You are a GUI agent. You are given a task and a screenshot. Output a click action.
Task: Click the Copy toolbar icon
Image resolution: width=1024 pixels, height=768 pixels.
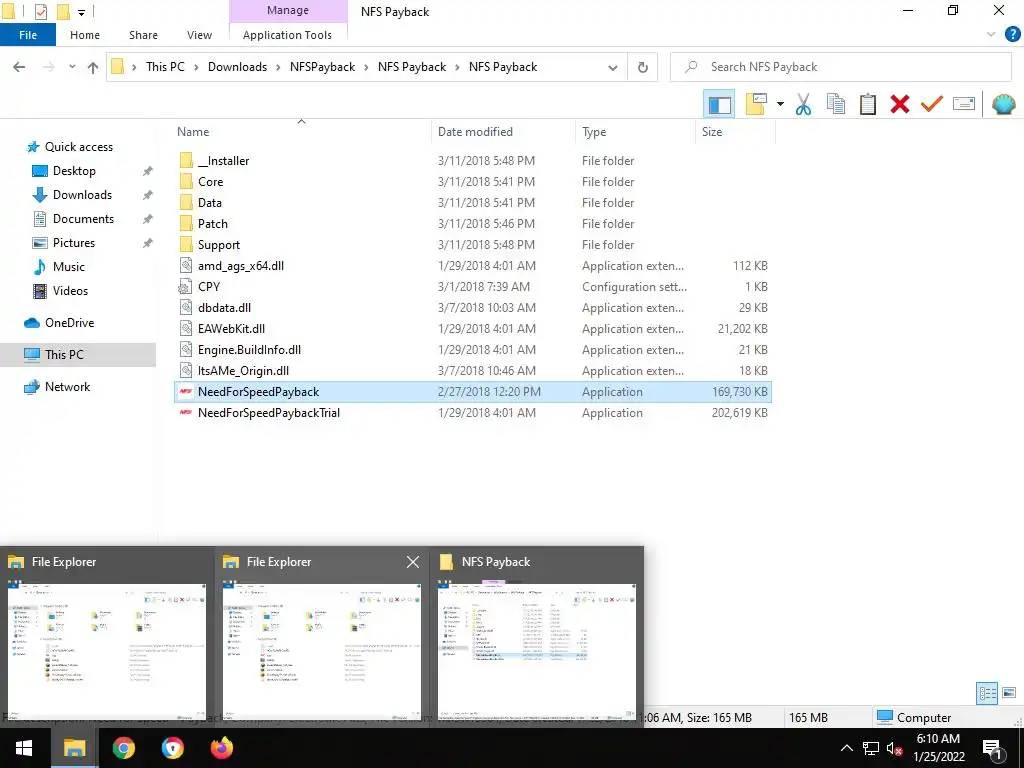[x=835, y=104]
